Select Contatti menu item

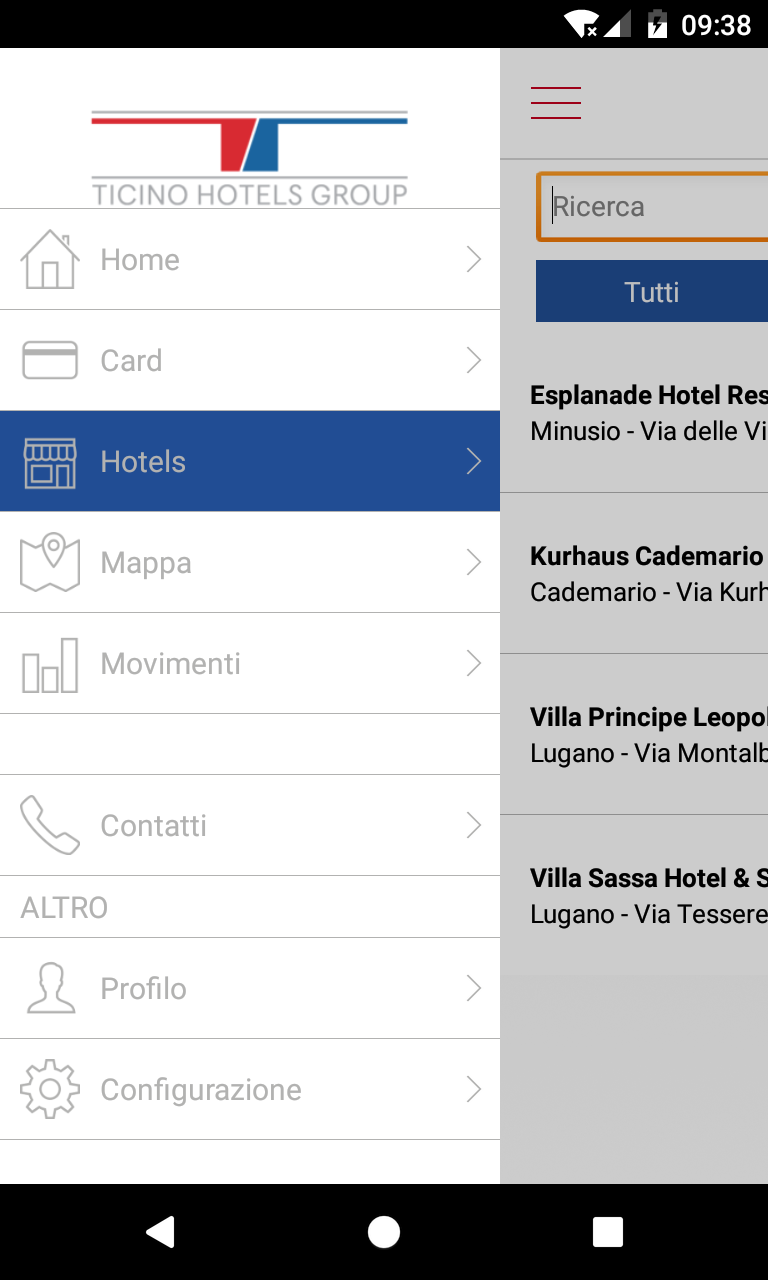pyautogui.click(x=250, y=825)
